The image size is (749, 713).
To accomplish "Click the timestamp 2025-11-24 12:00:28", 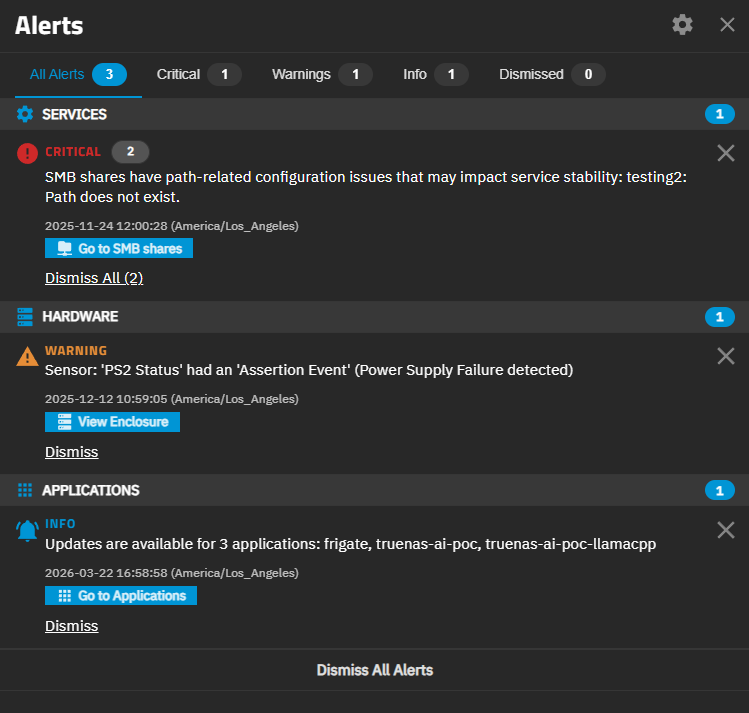I will tap(171, 226).
